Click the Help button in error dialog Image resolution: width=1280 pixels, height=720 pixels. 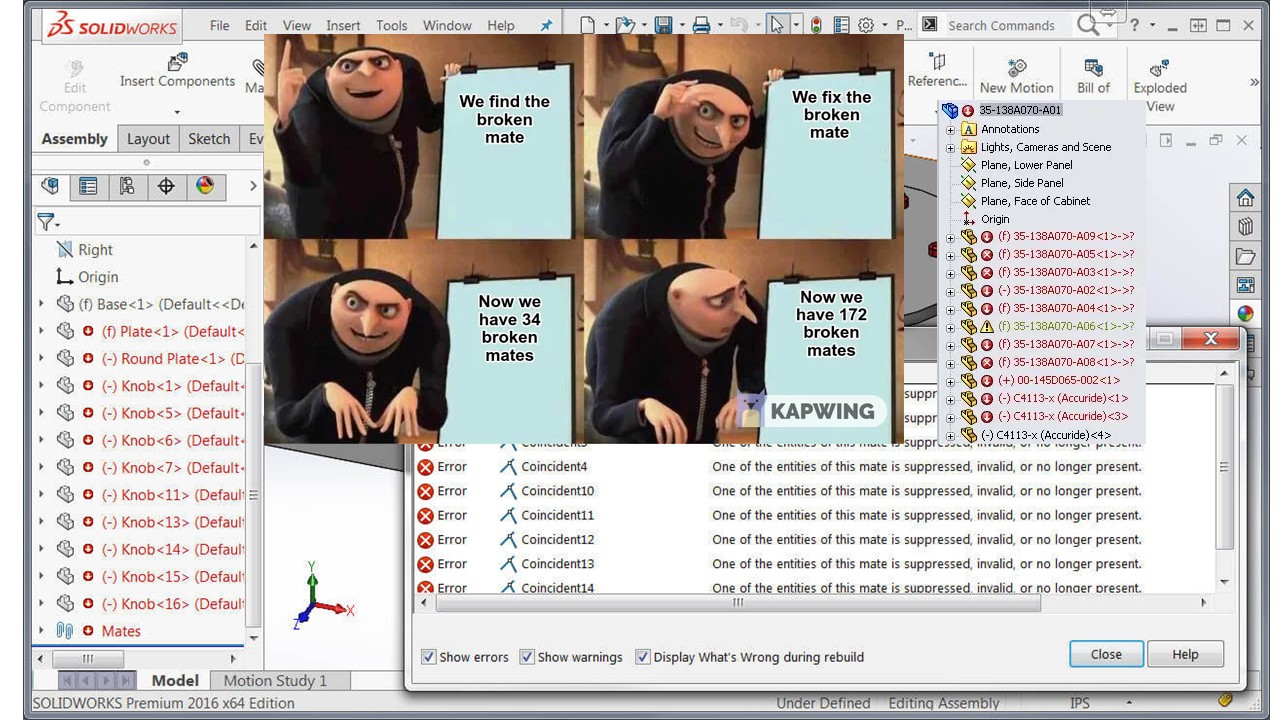1185,654
